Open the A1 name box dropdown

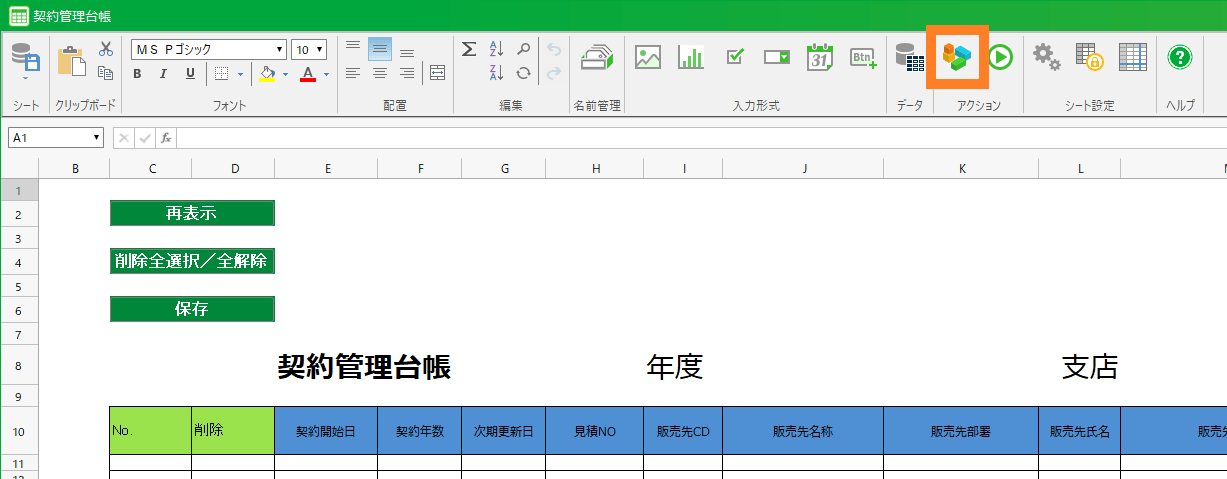(96, 138)
